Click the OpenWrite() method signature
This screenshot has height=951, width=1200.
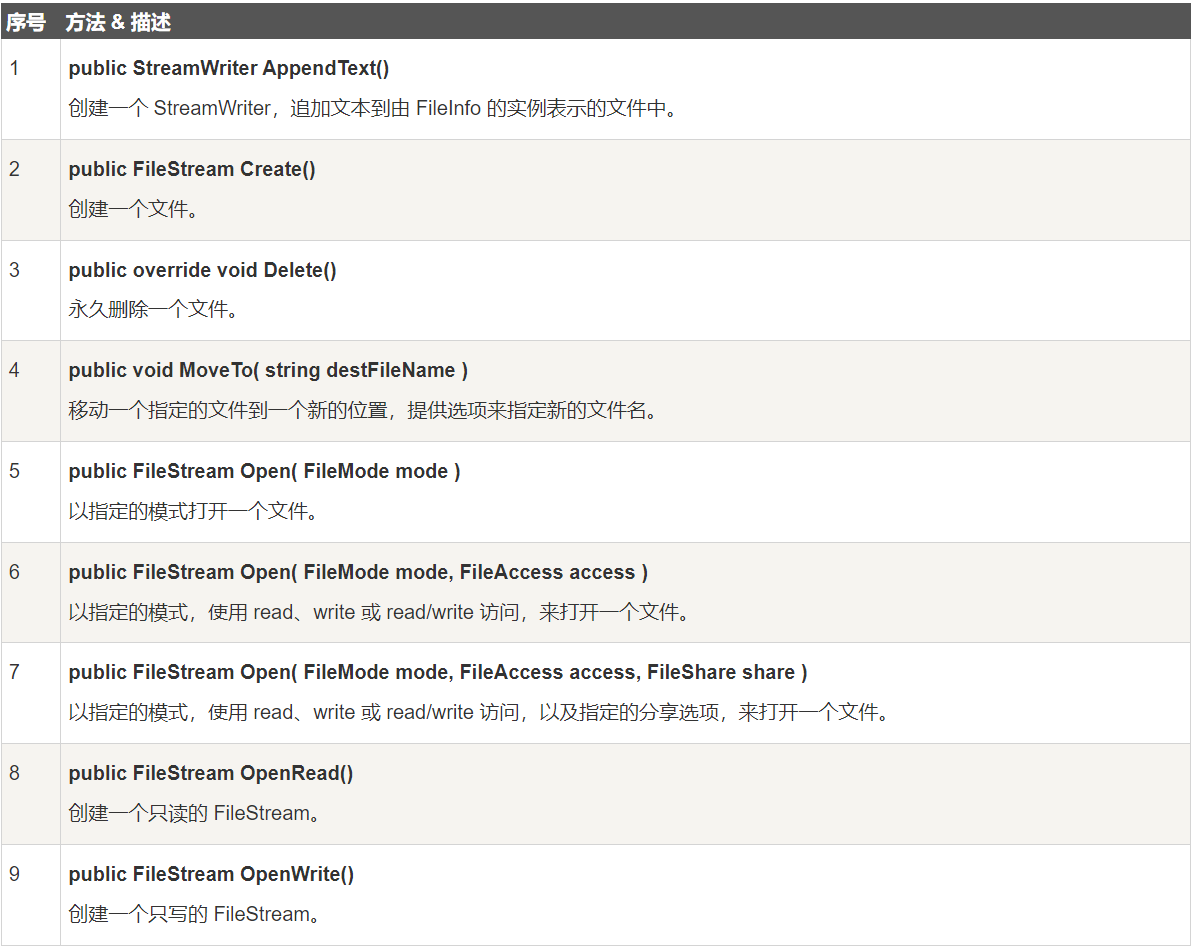[211, 874]
